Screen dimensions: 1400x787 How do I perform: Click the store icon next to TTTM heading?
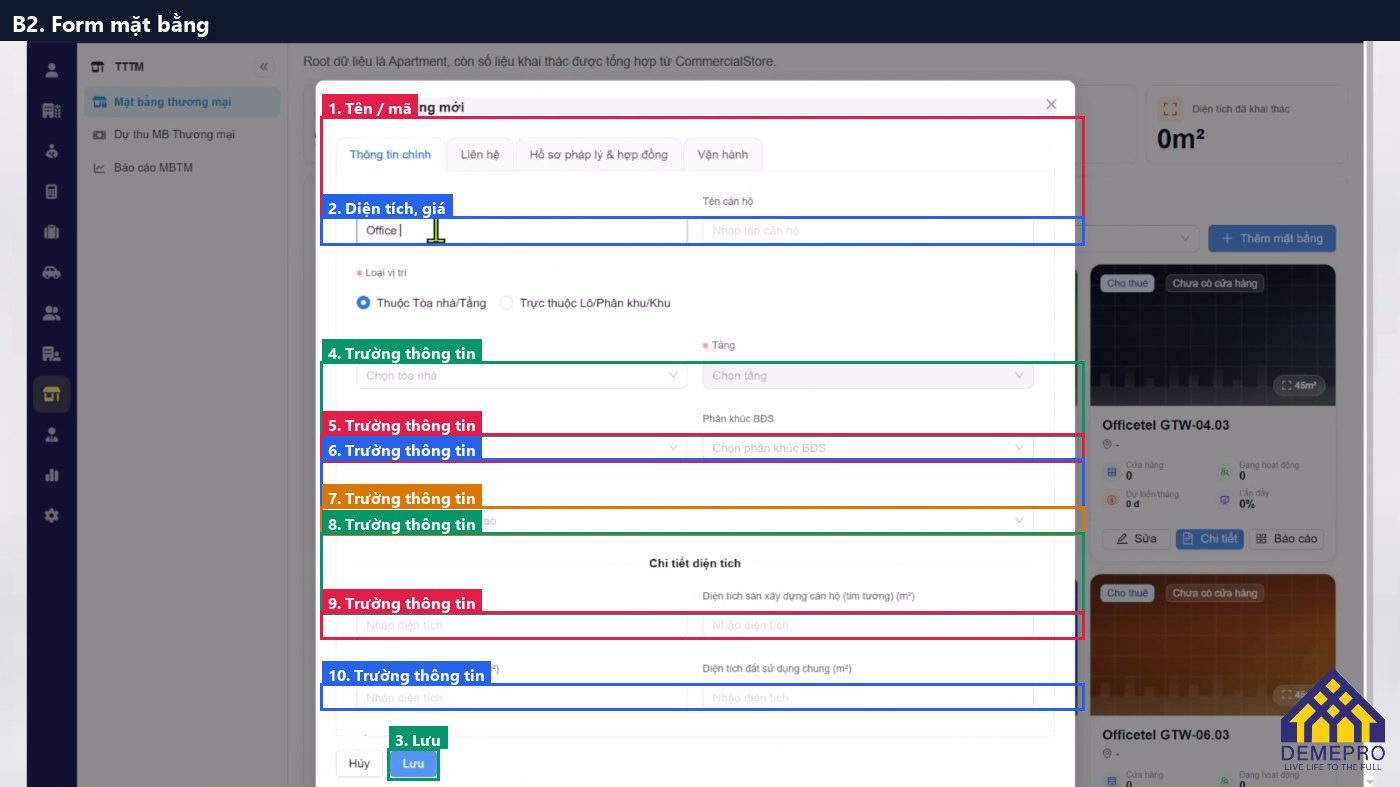pyautogui.click(x=97, y=67)
